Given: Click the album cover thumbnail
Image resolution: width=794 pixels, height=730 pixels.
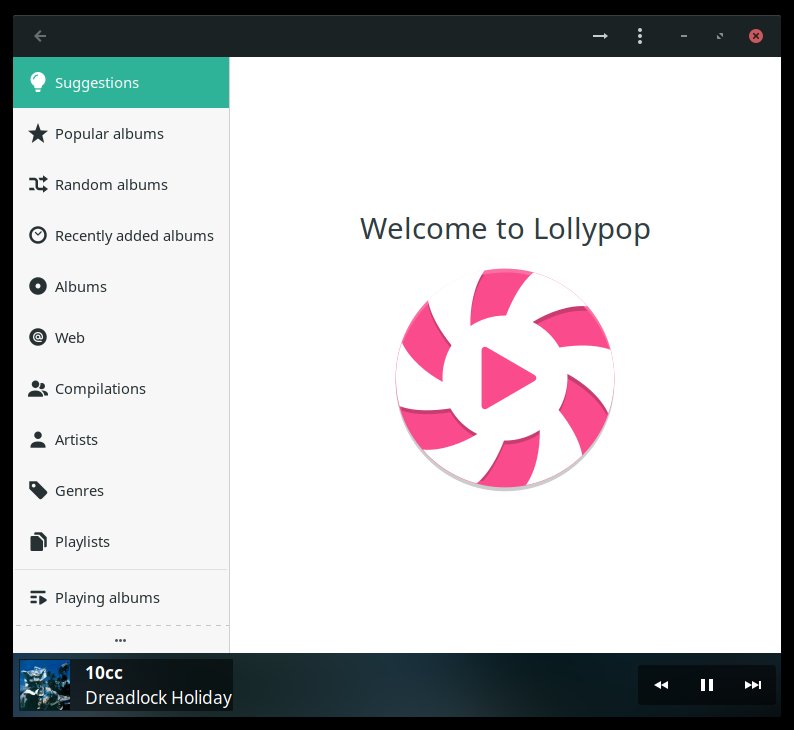Looking at the screenshot, I should coord(45,685).
